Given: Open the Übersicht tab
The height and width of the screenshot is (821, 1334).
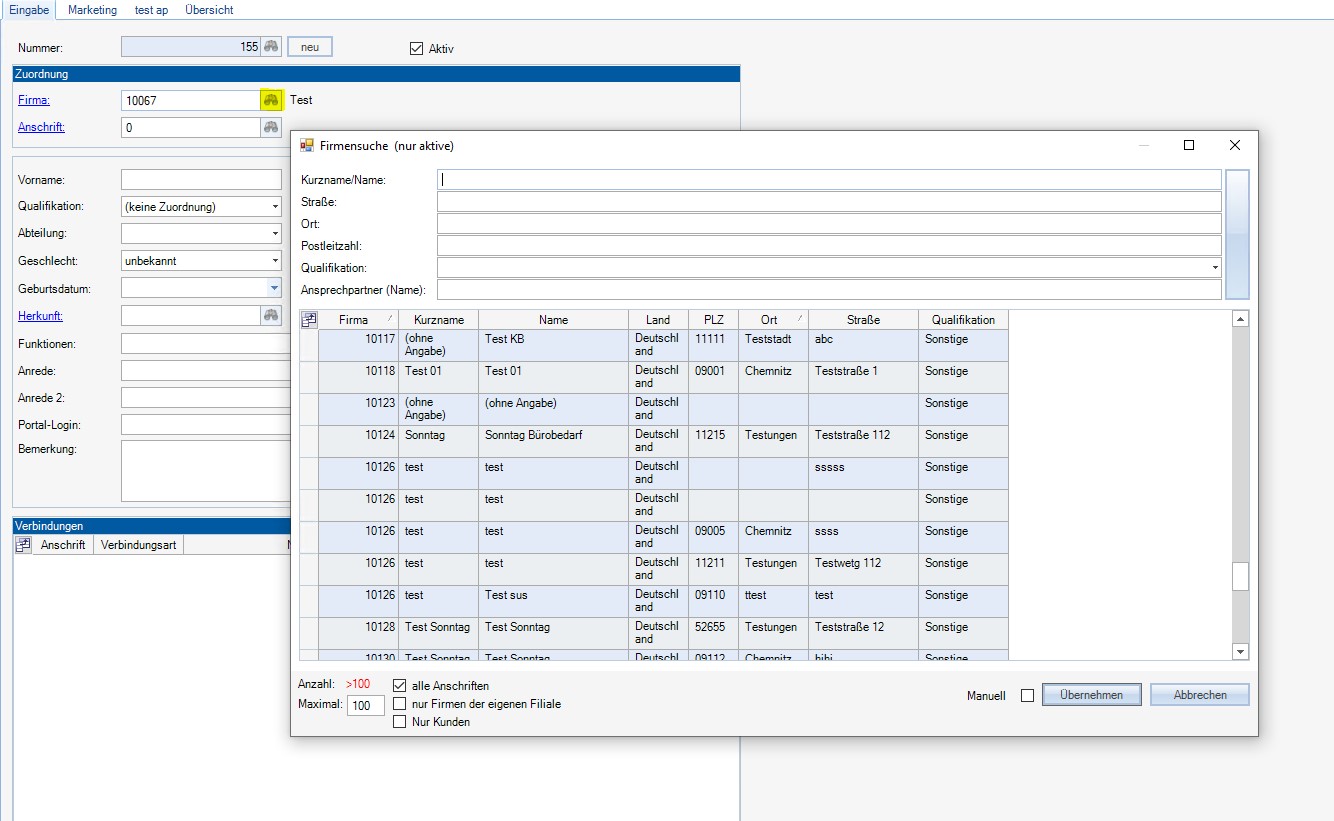Looking at the screenshot, I should 209,10.
